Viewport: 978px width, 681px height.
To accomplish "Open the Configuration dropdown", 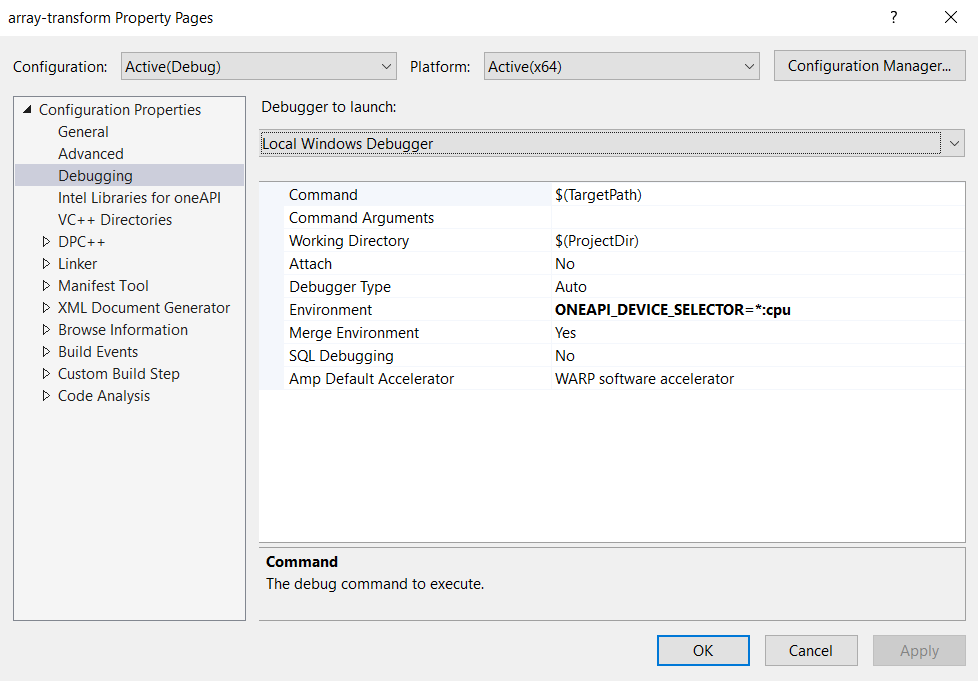I will tap(387, 66).
